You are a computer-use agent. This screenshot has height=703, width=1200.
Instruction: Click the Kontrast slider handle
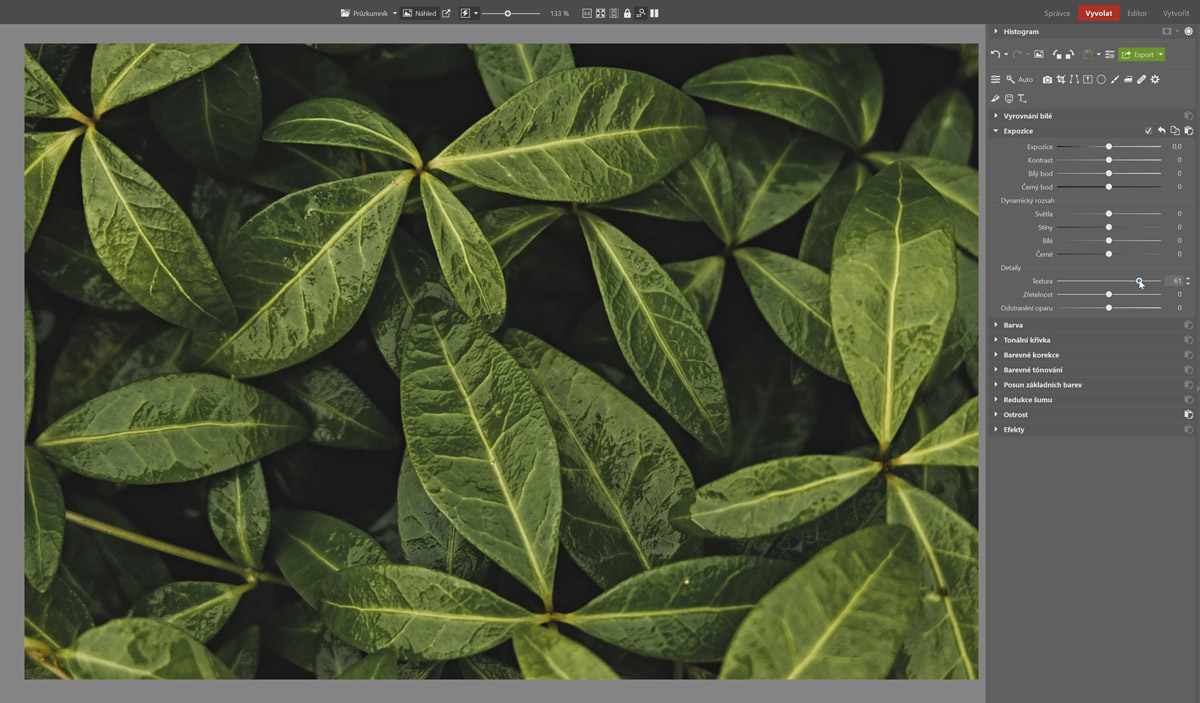pos(1109,160)
